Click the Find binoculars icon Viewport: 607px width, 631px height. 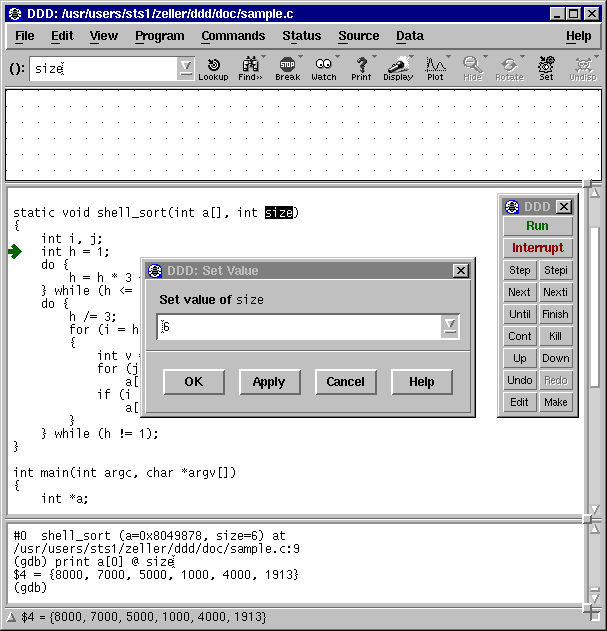tap(250, 68)
